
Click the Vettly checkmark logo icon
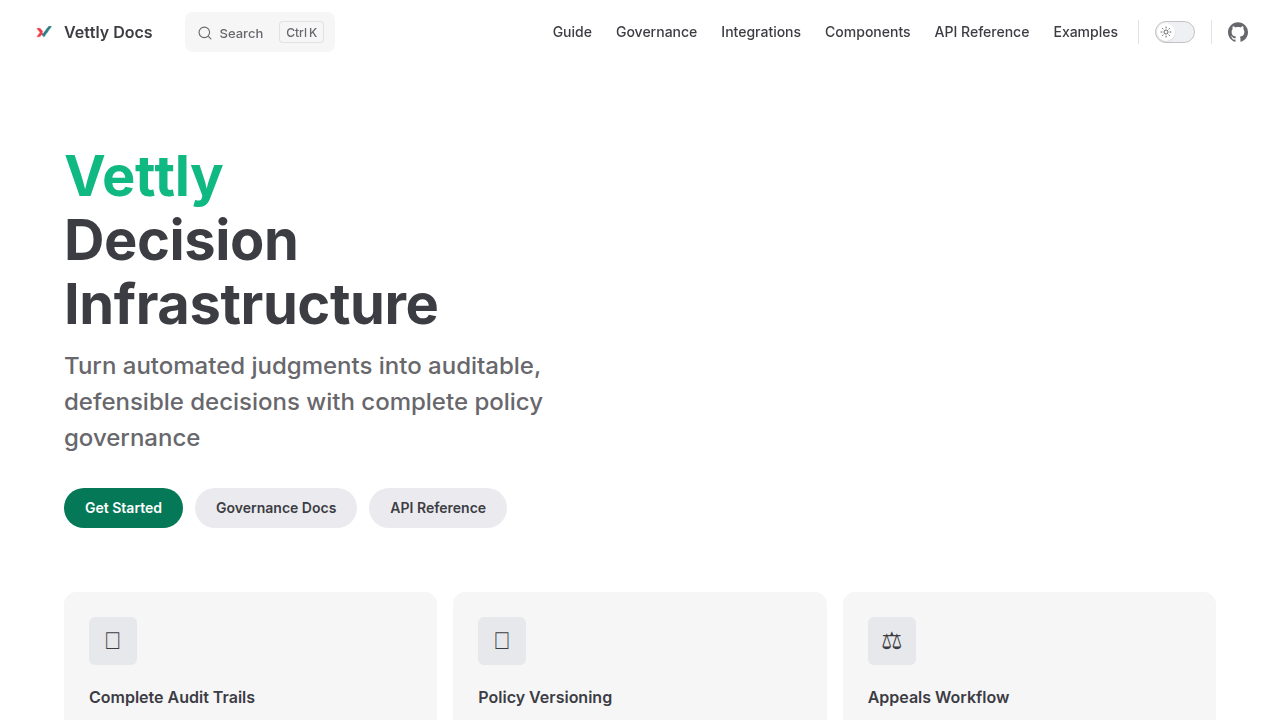44,32
